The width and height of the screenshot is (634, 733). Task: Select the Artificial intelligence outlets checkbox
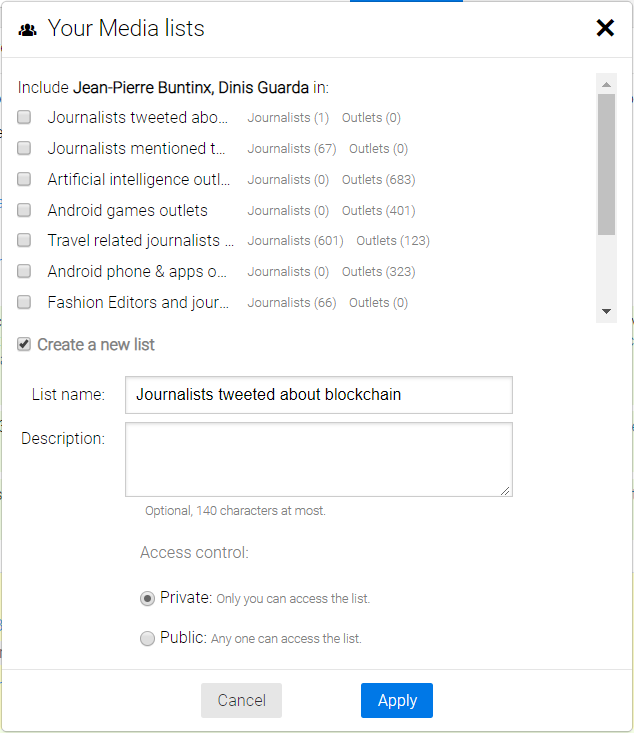pyautogui.click(x=24, y=179)
